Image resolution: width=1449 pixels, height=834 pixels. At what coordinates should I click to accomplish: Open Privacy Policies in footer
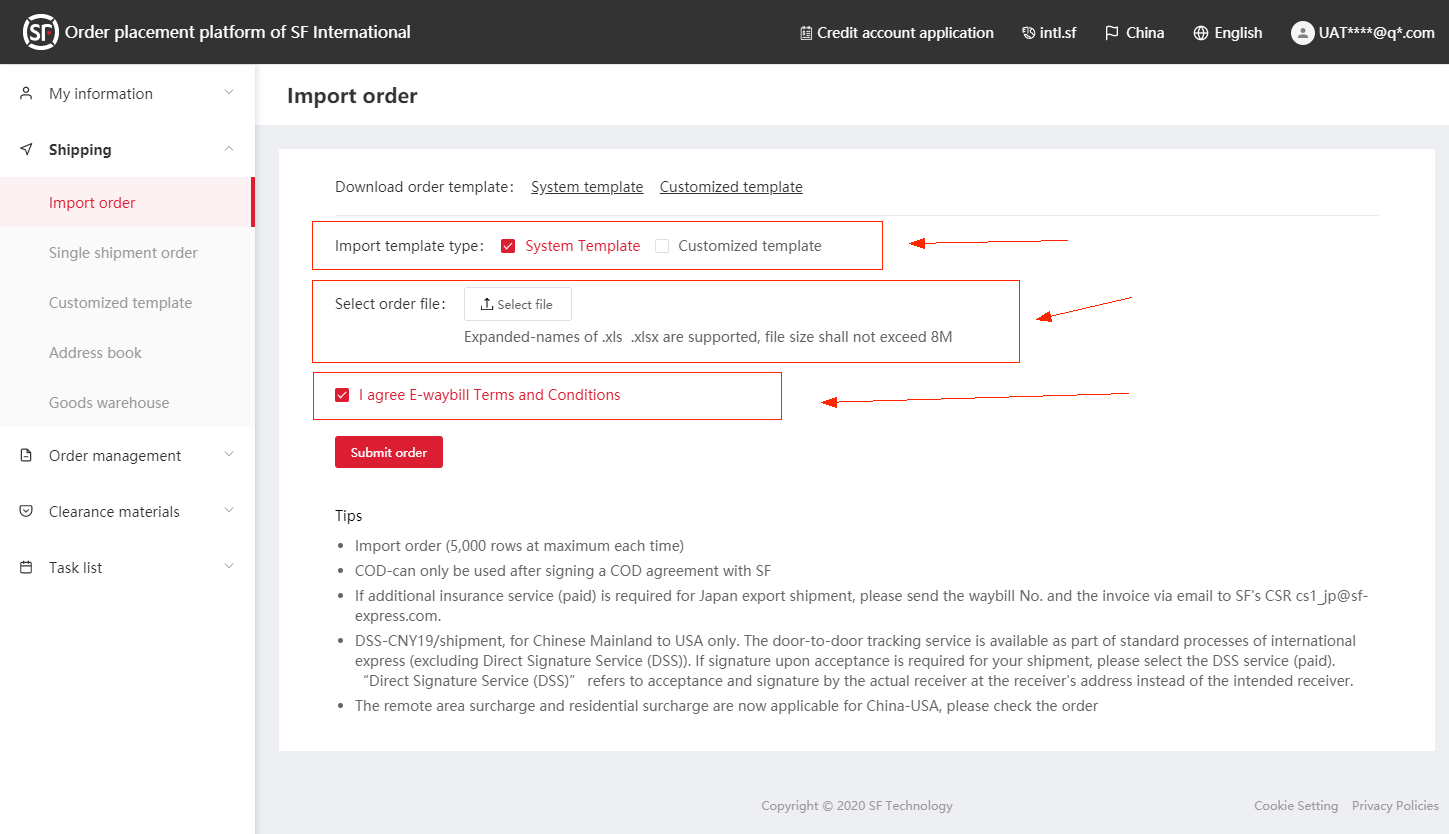pos(1395,806)
